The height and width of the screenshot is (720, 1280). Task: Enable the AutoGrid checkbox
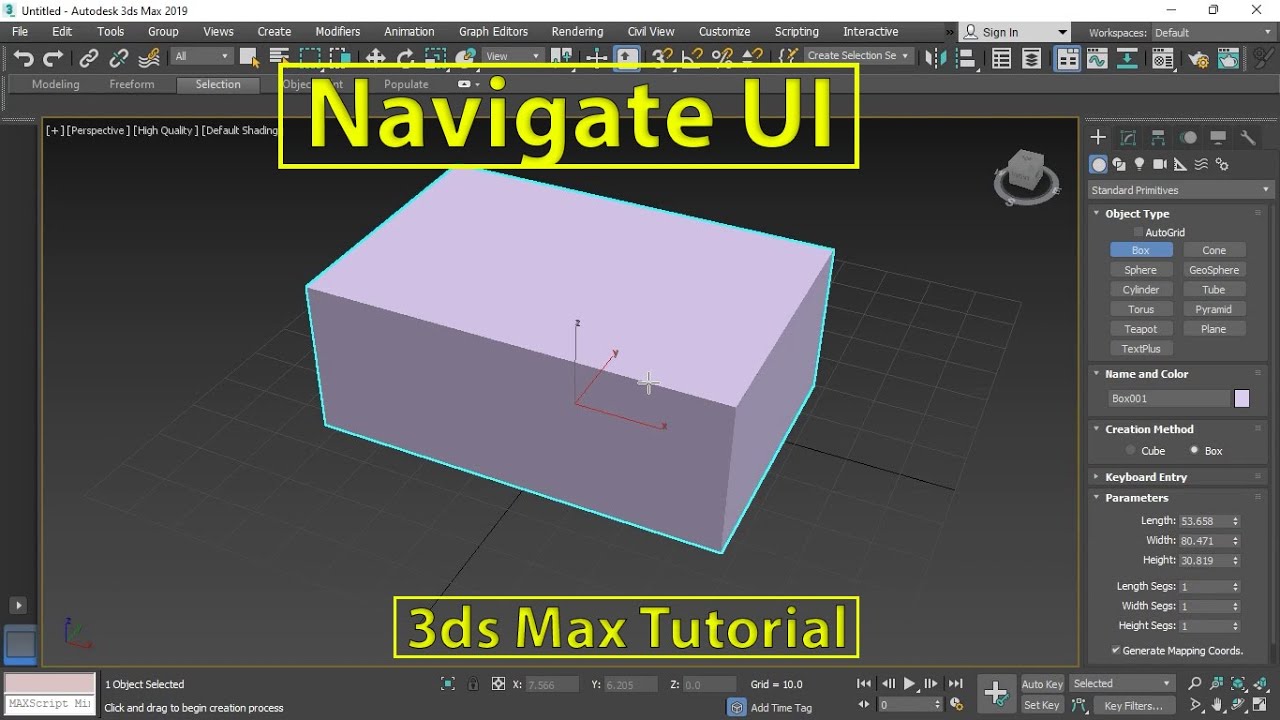pyautogui.click(x=1138, y=232)
